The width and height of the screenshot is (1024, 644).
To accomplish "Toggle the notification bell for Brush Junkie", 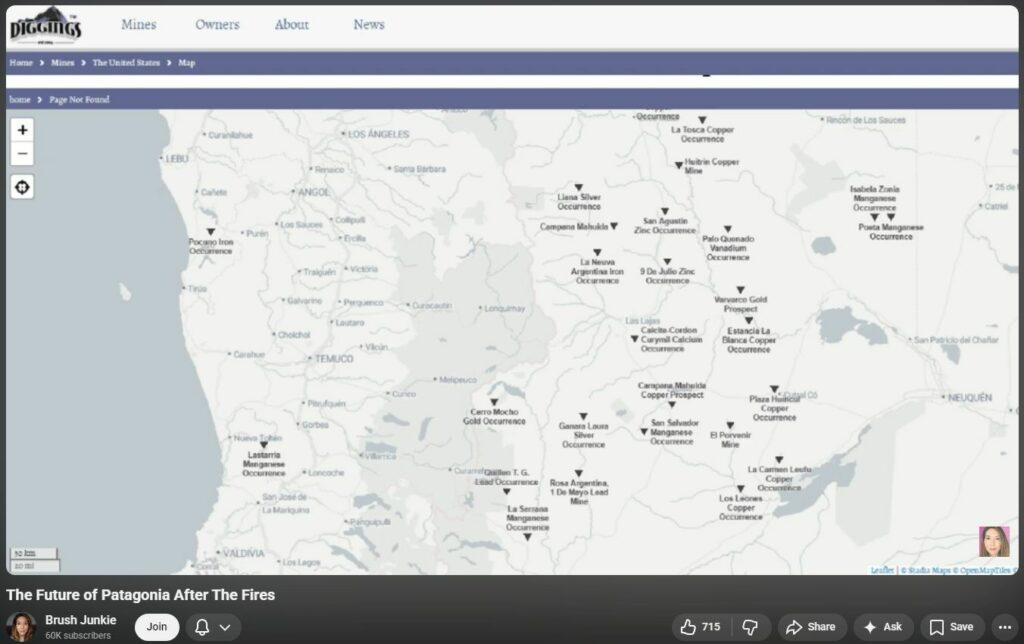I will click(x=202, y=627).
